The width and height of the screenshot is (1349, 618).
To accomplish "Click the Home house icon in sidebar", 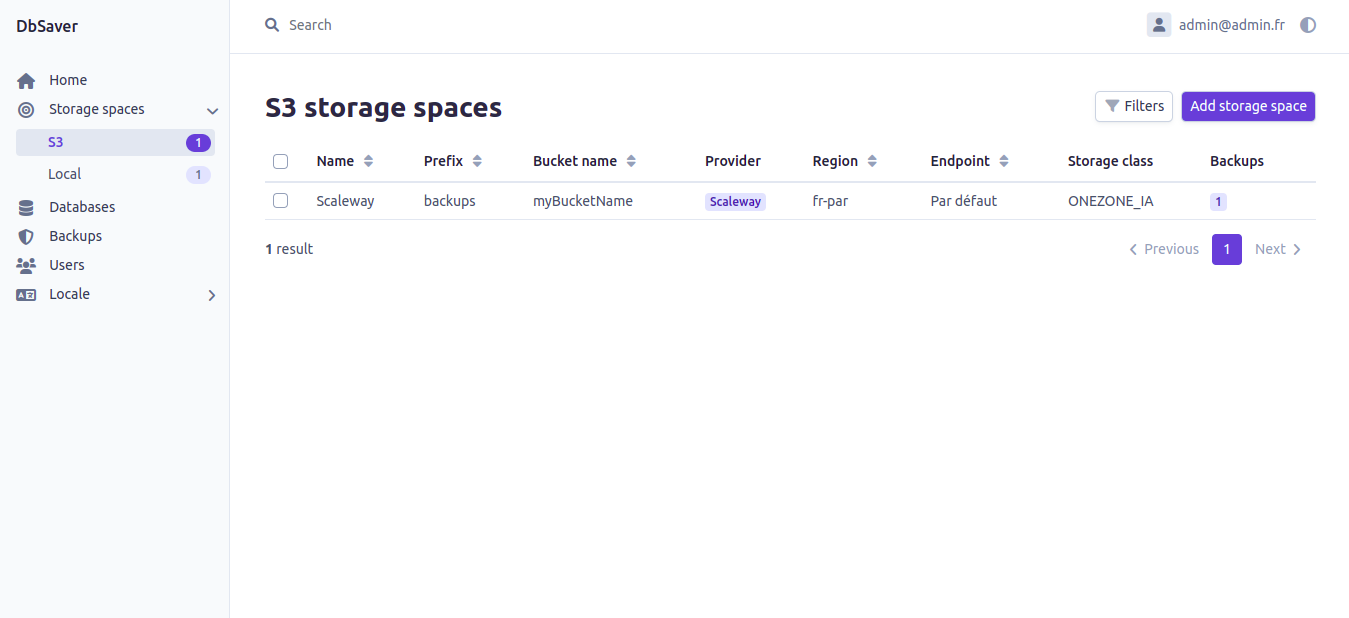I will tap(26, 81).
